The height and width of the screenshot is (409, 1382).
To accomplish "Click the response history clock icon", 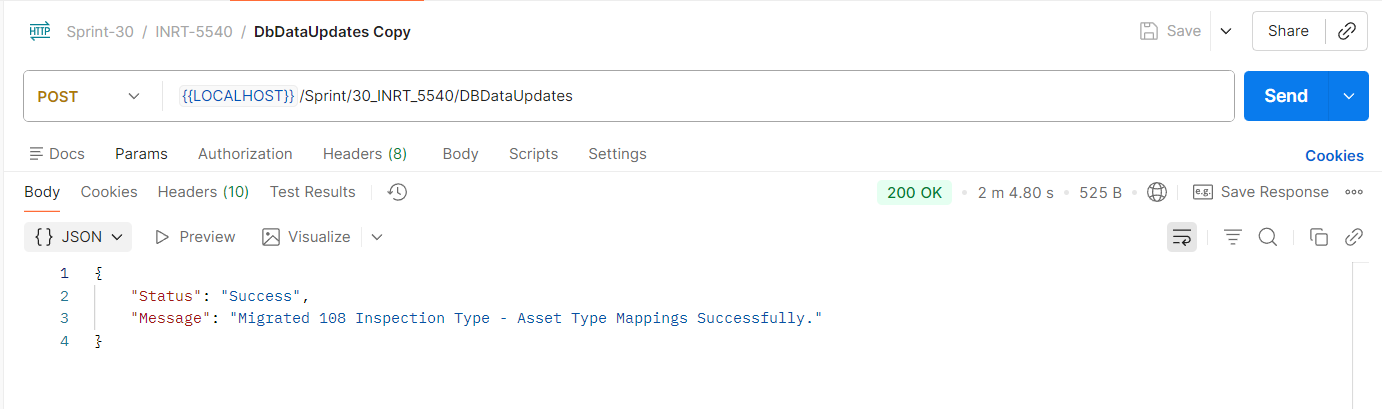I will tap(397, 192).
